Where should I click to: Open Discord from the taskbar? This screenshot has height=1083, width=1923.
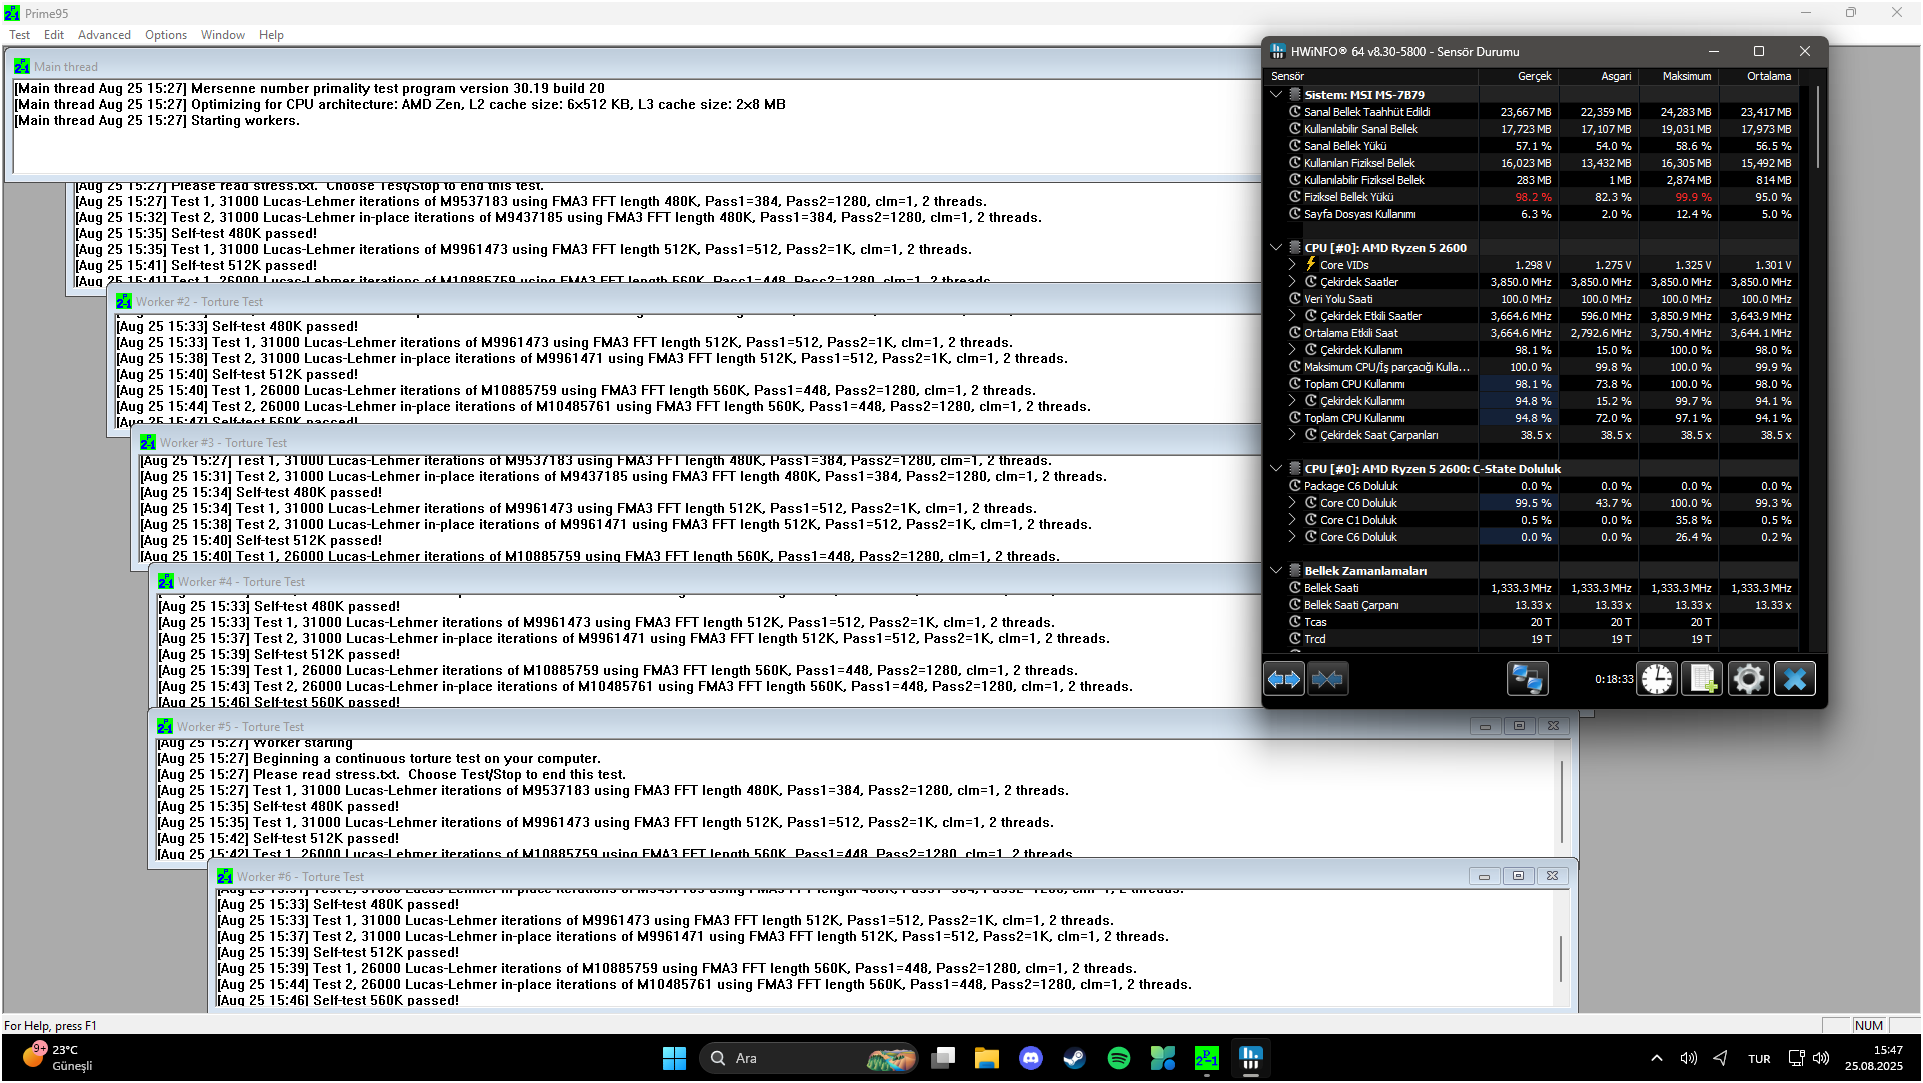[1031, 1058]
